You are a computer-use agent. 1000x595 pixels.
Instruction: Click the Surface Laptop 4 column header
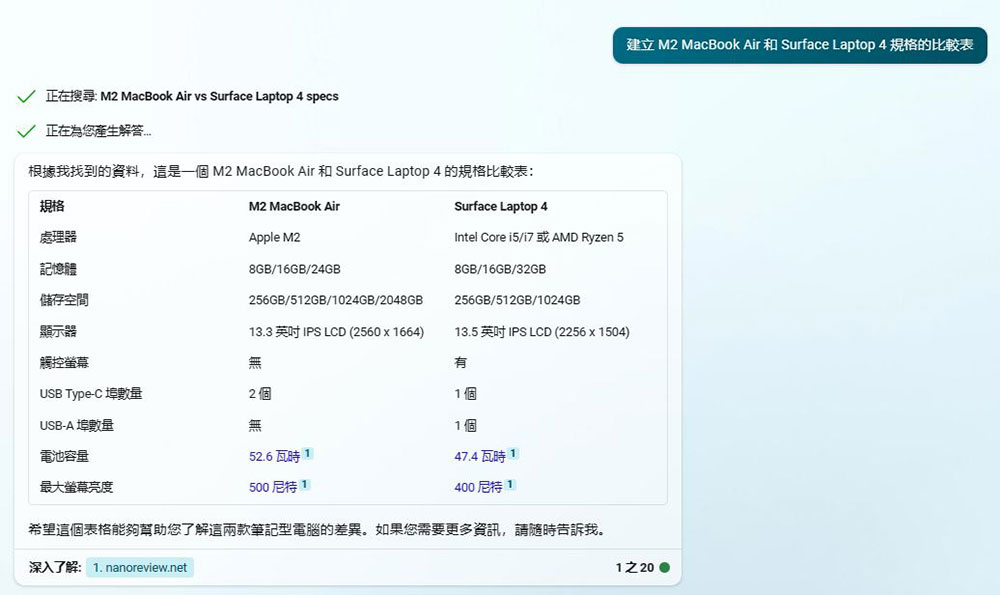pos(501,207)
